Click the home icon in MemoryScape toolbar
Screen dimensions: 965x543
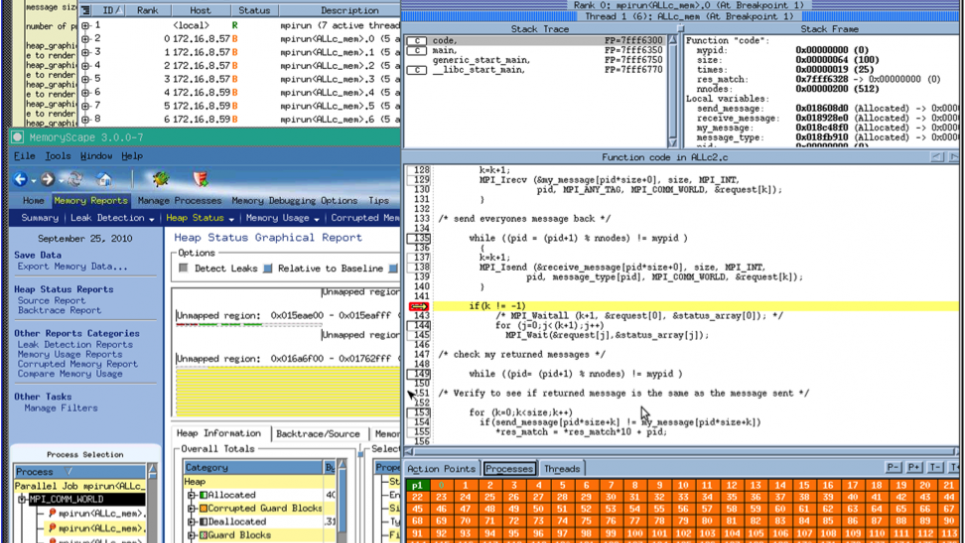104,179
